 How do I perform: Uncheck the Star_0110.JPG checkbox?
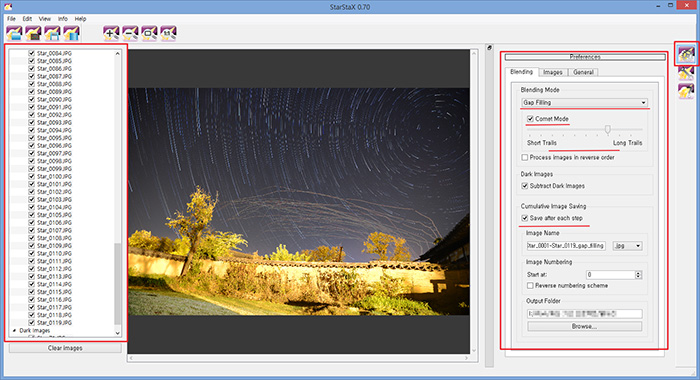tap(32, 253)
